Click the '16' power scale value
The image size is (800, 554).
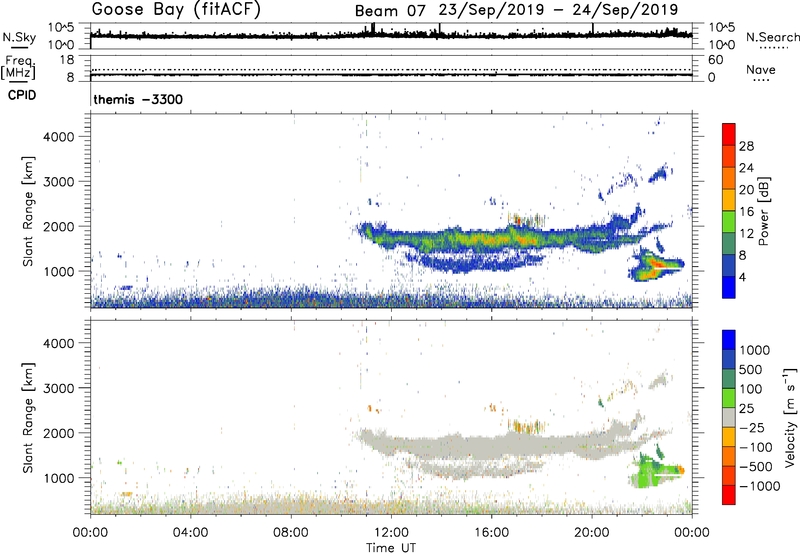point(746,212)
